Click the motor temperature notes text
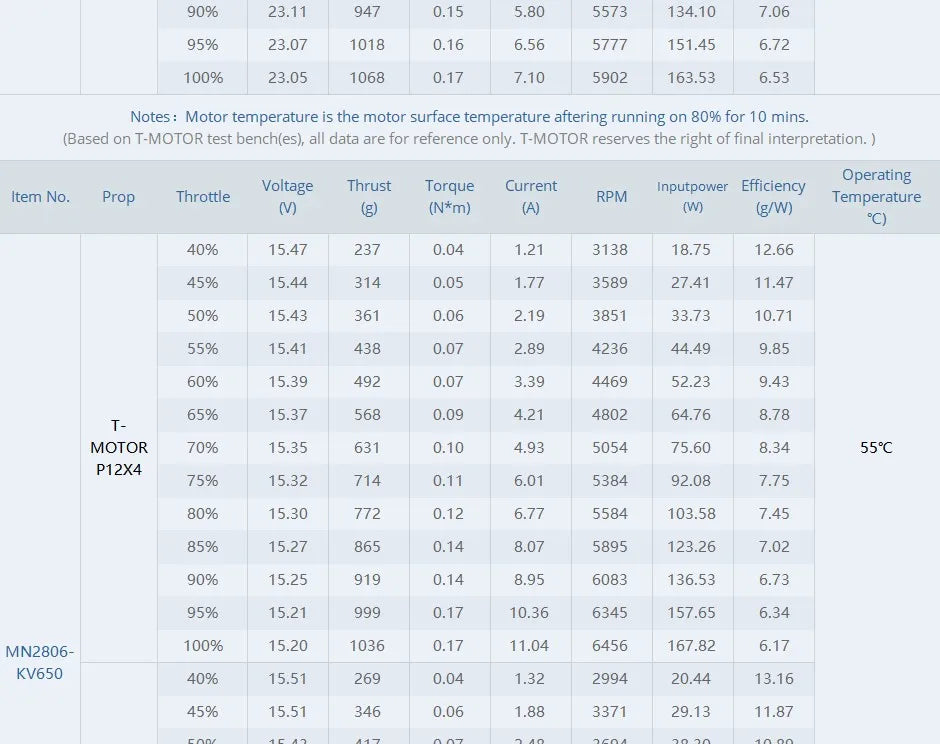Image resolution: width=940 pixels, height=744 pixels. [x=469, y=117]
